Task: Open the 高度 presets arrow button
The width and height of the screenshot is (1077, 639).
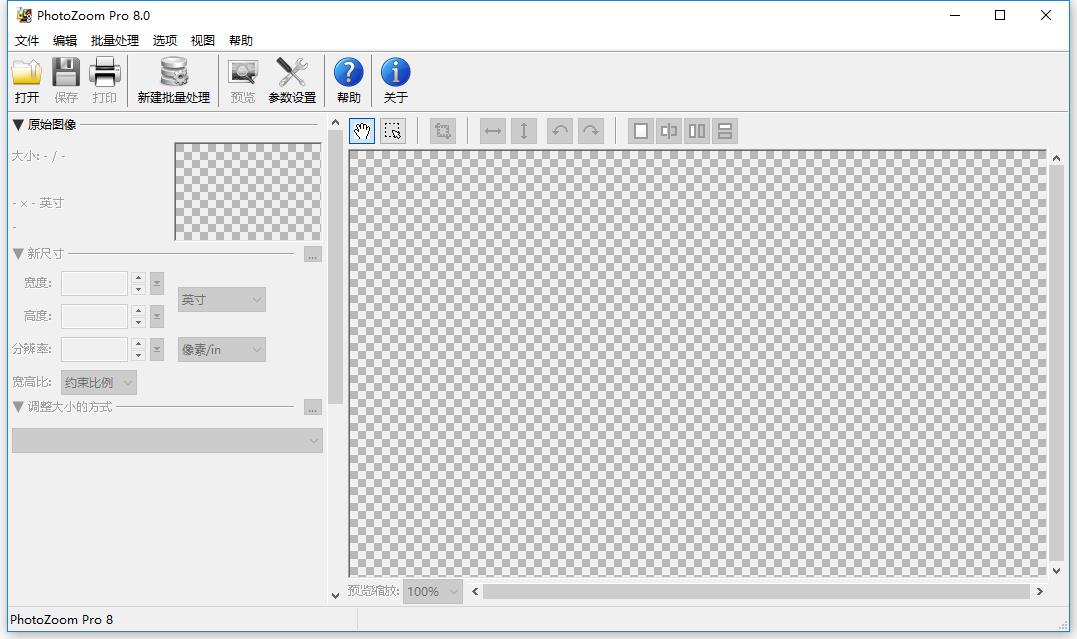Action: [157, 316]
